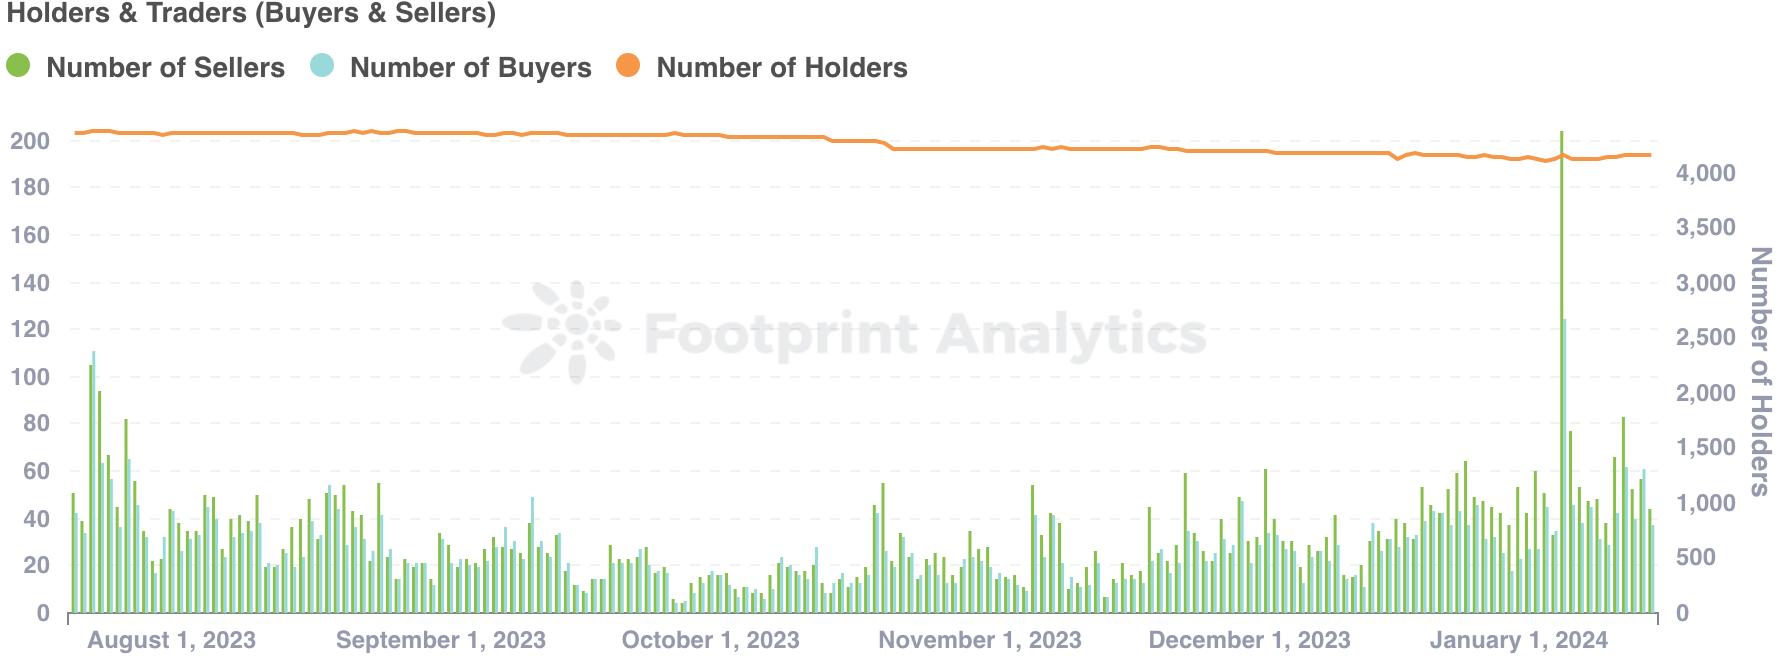Viewport: 1786px width, 672px height.
Task: Select the August 1, 2023 axis label
Action: click(x=171, y=640)
